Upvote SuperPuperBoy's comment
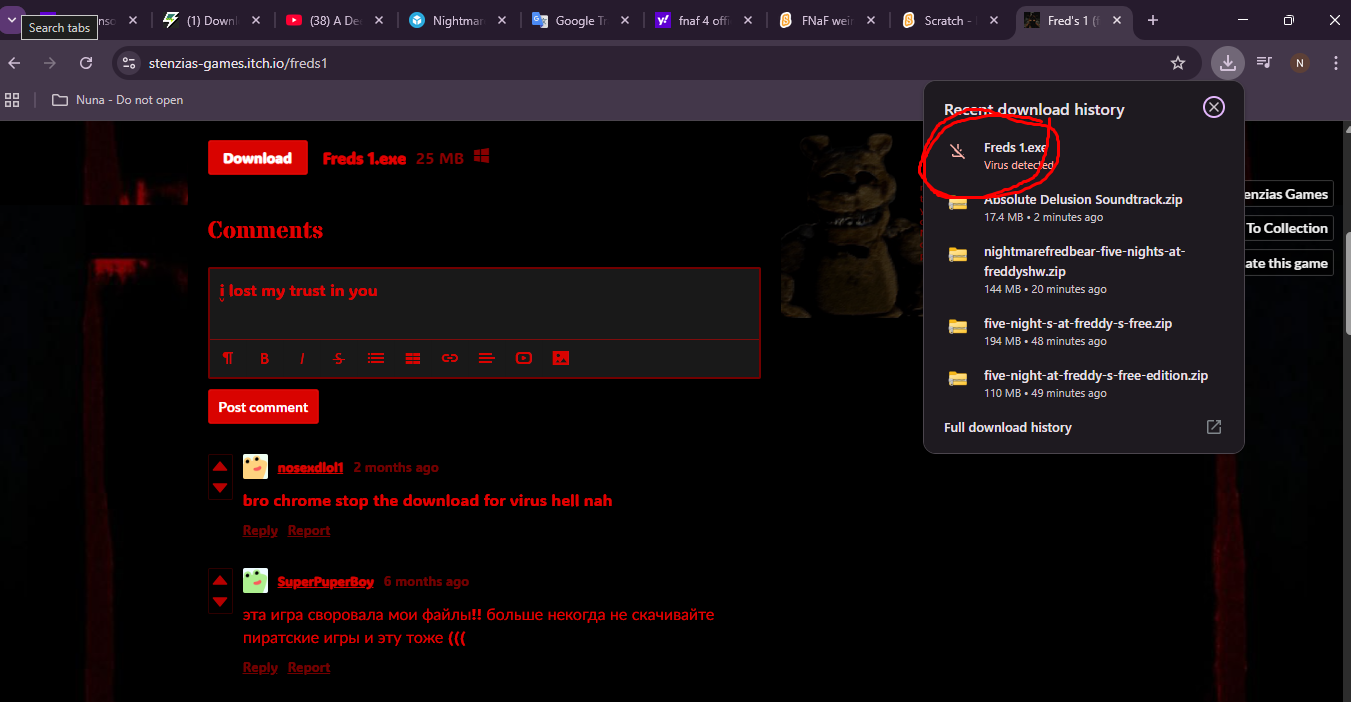 coord(220,581)
